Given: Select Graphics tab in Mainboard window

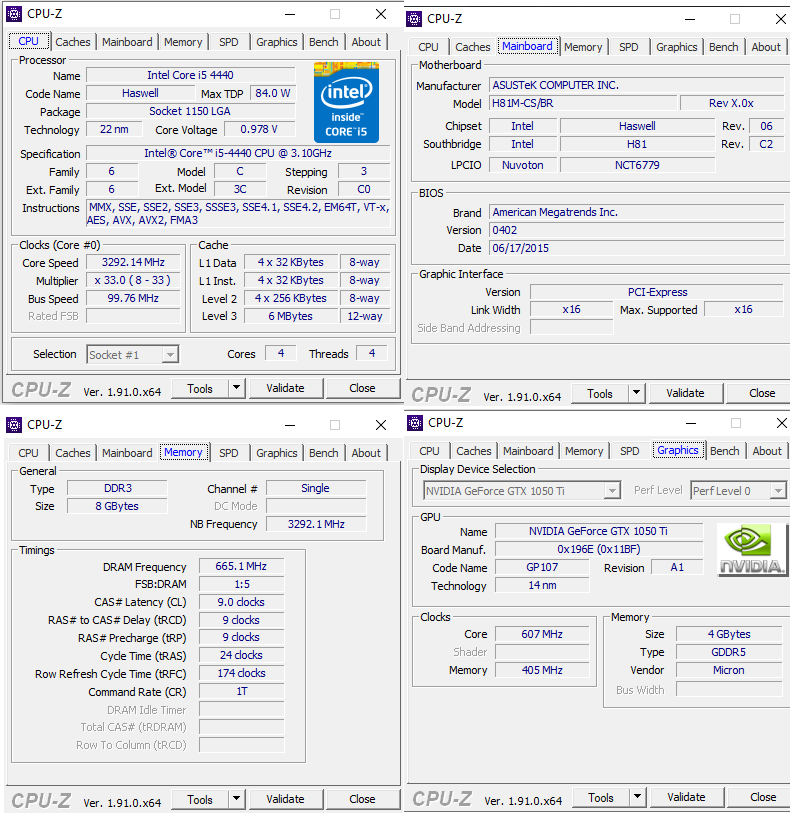Looking at the screenshot, I should point(677,47).
